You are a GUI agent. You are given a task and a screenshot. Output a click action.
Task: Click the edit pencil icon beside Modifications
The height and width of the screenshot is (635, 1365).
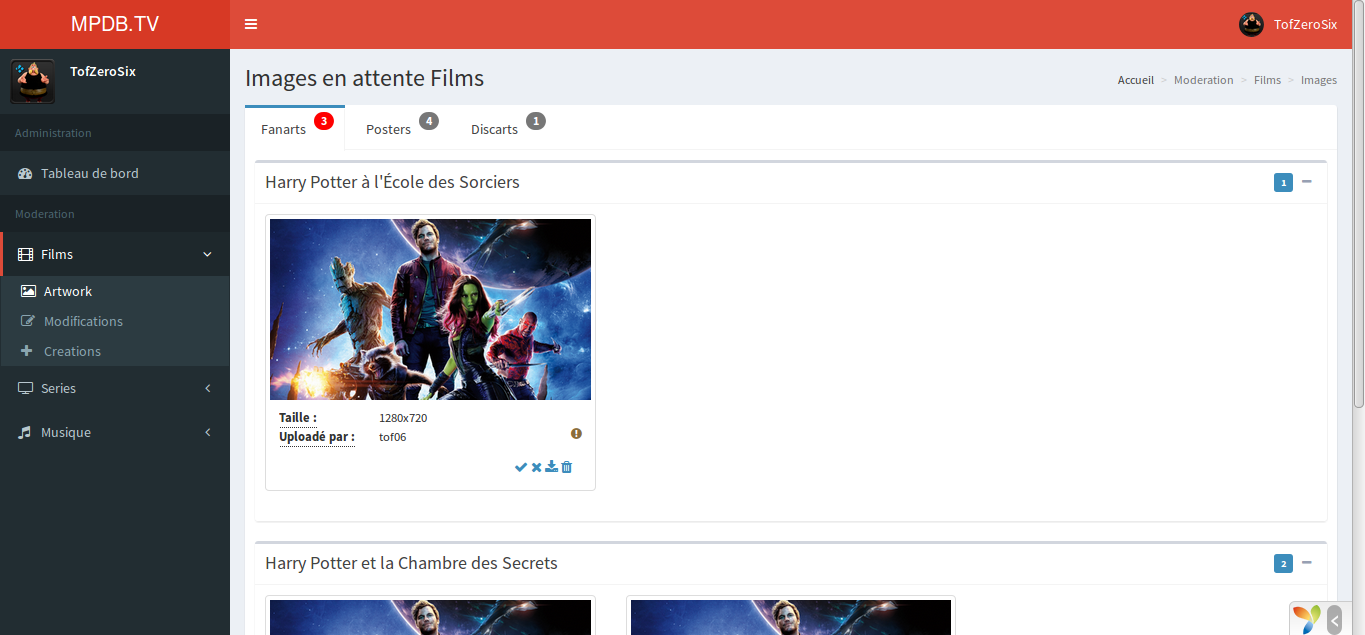[x=28, y=321]
